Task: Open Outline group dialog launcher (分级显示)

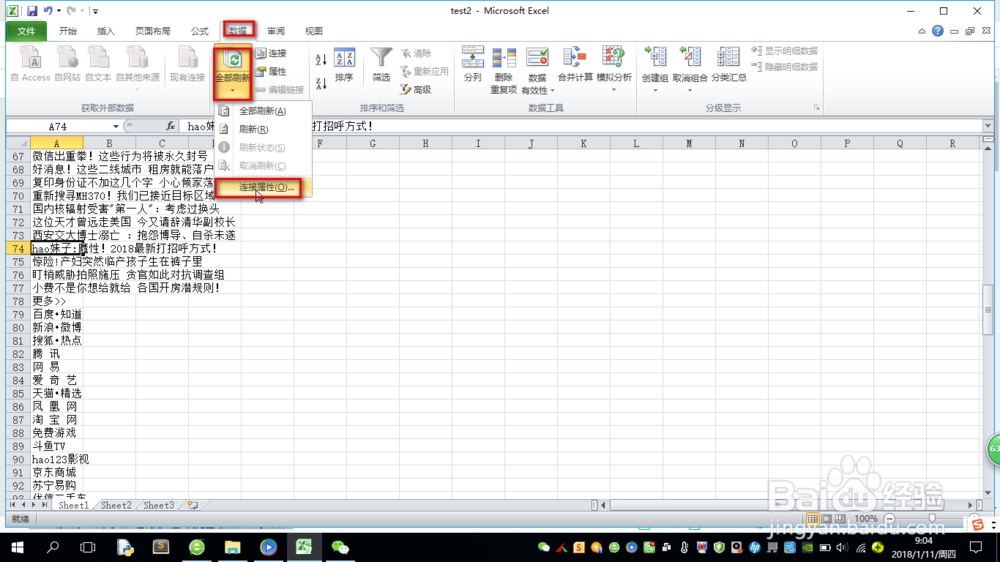Action: (816, 108)
